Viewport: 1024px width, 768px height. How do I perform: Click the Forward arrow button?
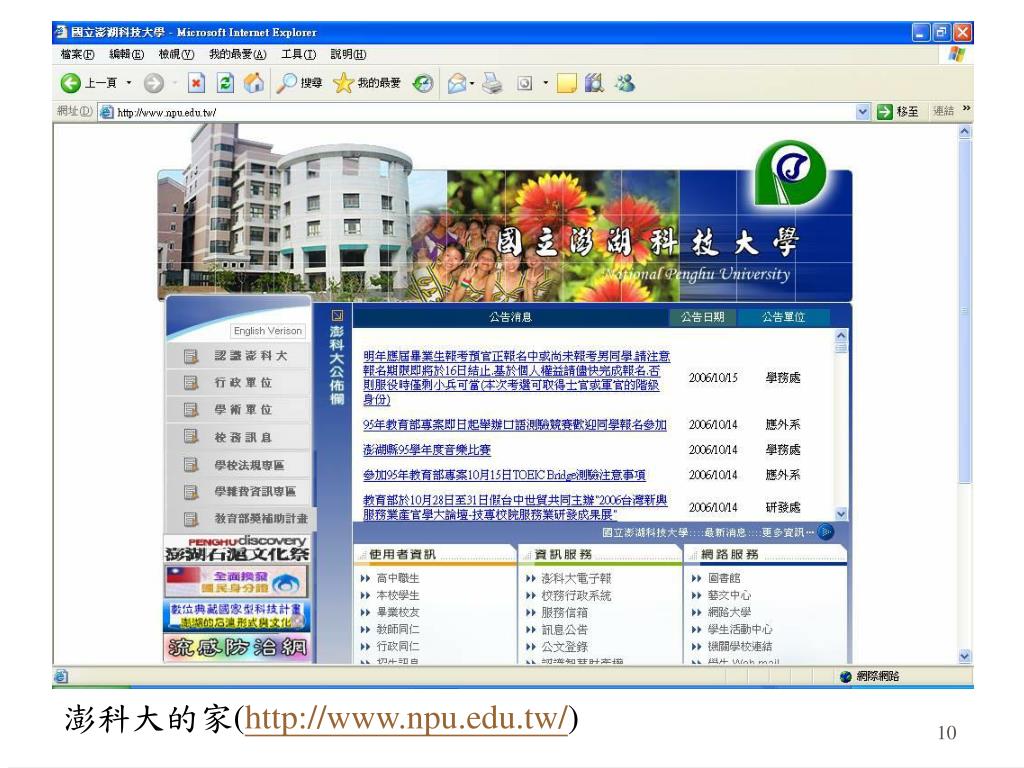(153, 84)
